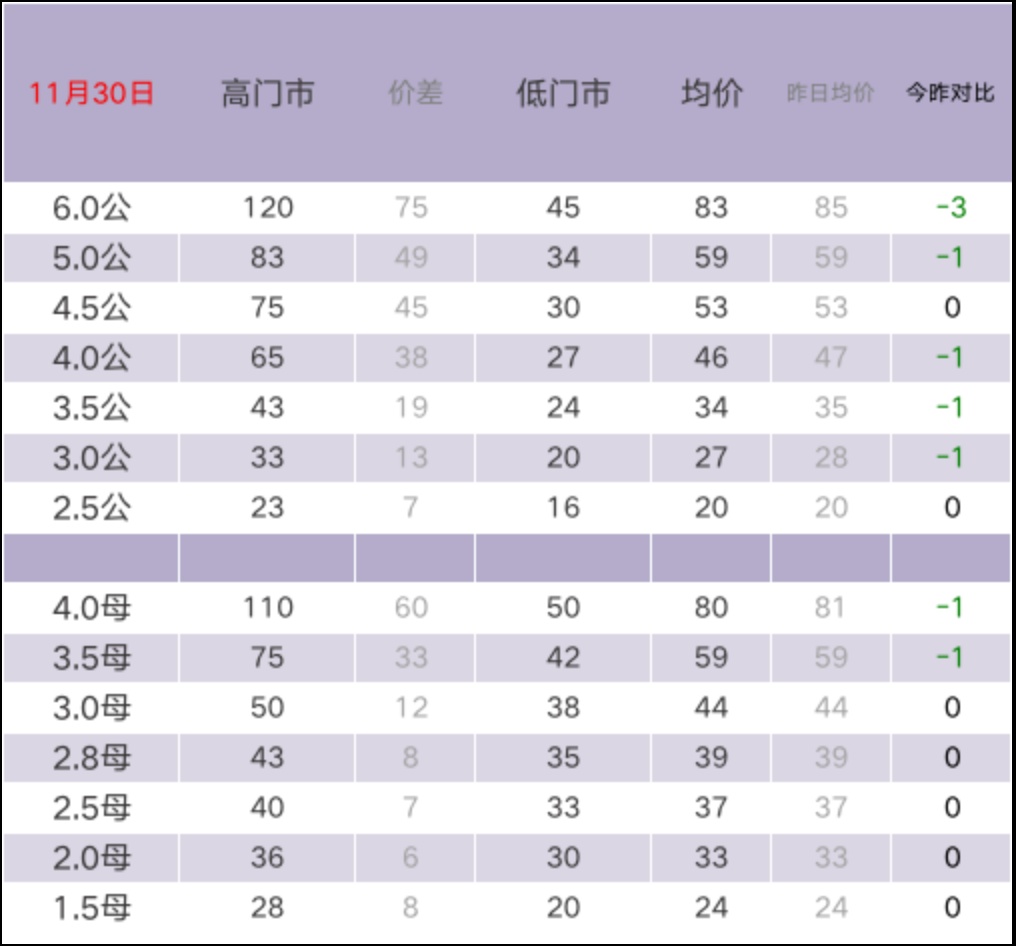Select 均价 value 27 in 3.0公 row
Image resolution: width=1016 pixels, height=946 pixels.
click(x=711, y=457)
